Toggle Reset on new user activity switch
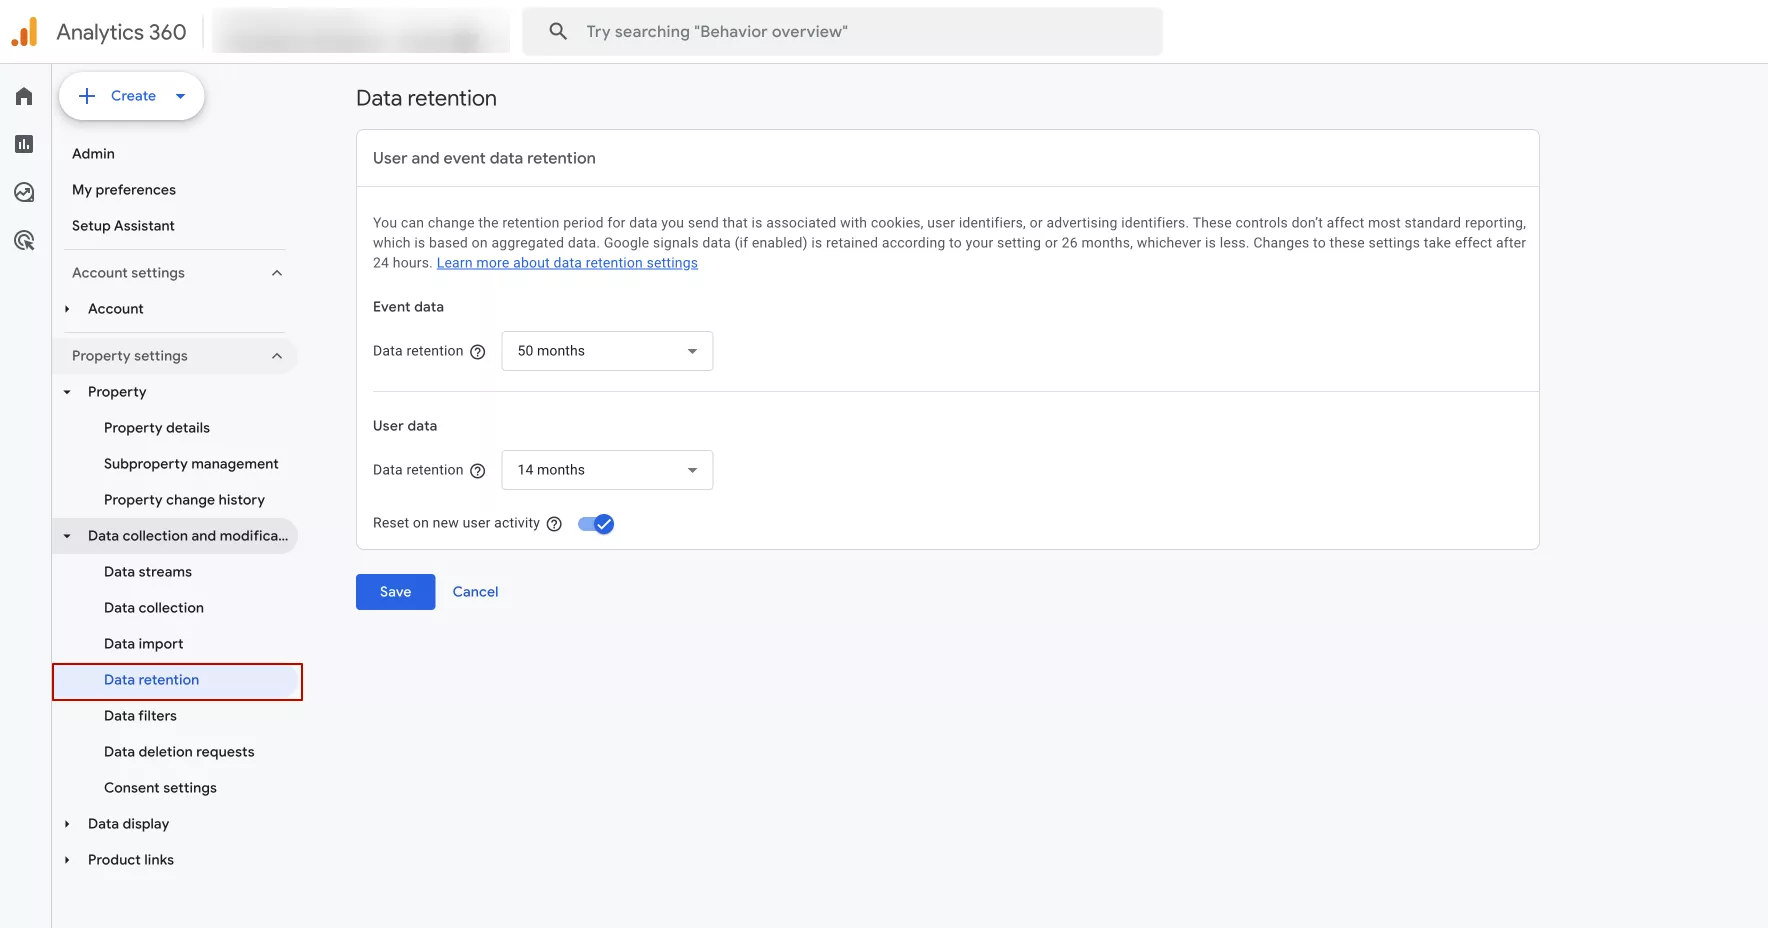Screen dimensions: 1768x928 pyautogui.click(x=596, y=524)
